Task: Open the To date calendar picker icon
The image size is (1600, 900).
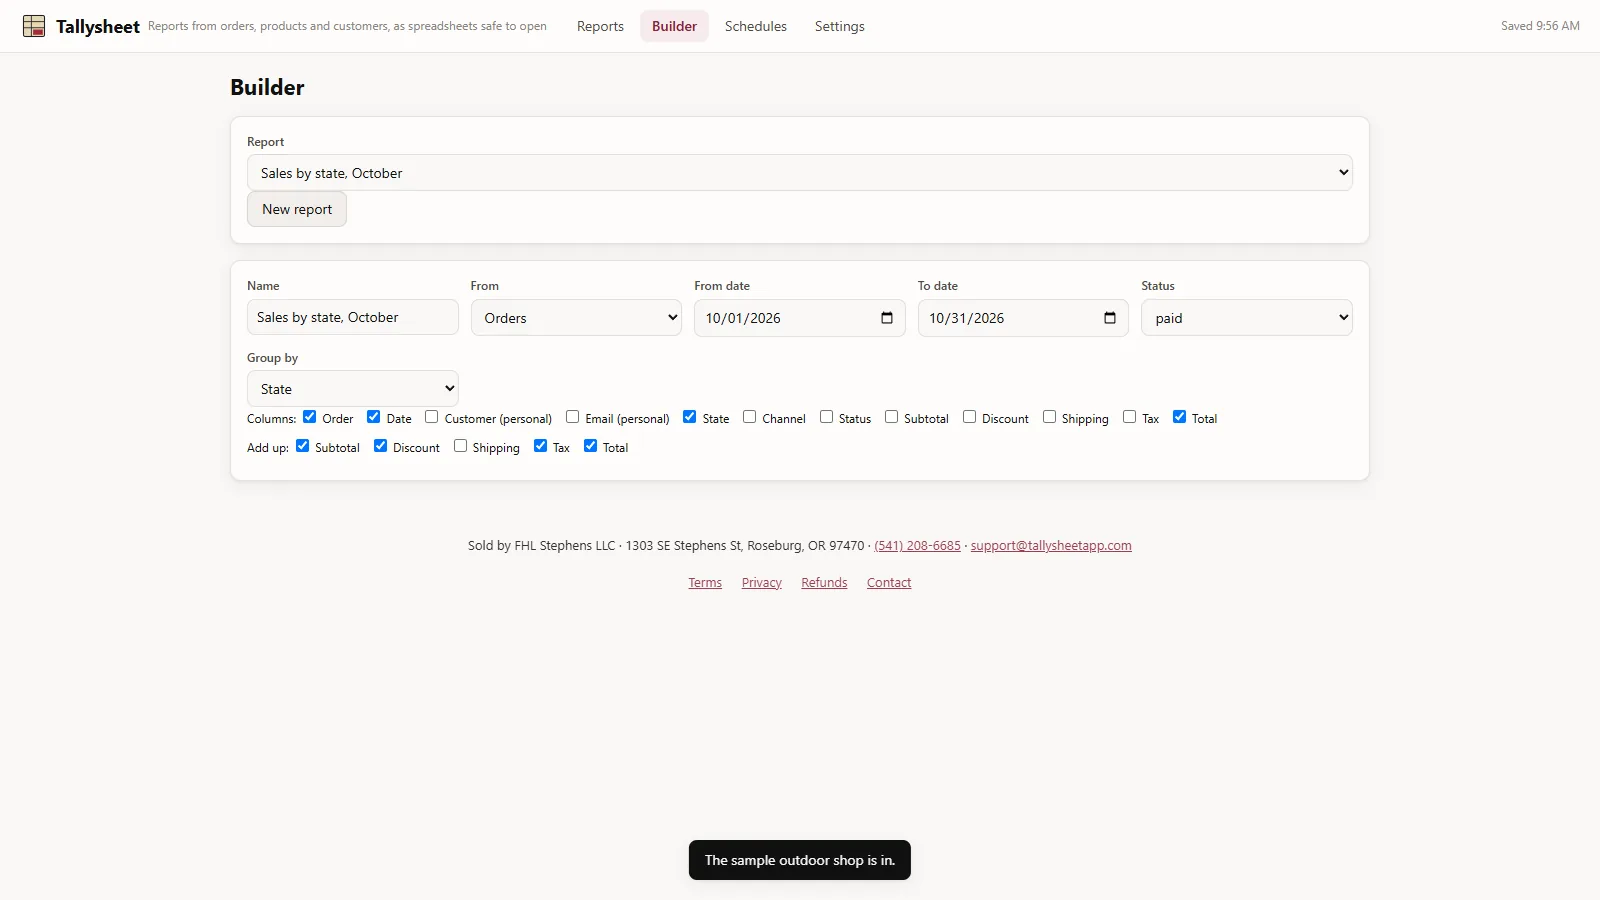Action: tap(1110, 318)
